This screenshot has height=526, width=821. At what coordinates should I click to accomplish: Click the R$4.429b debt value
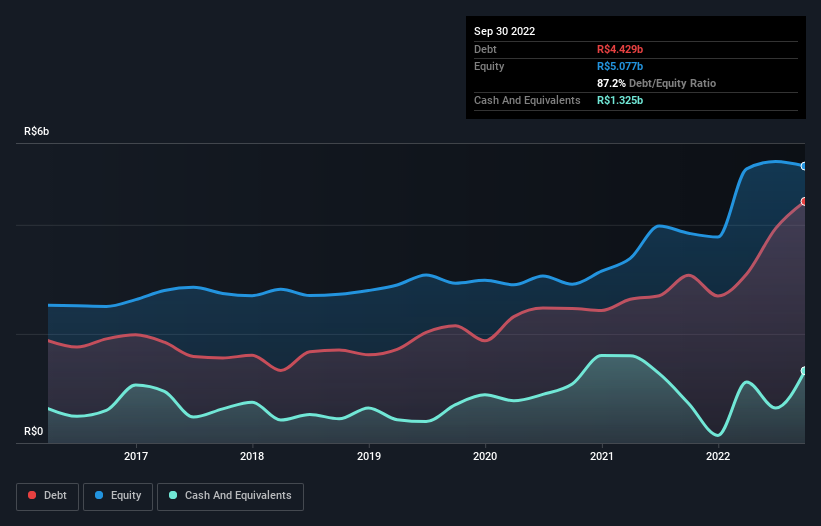[620, 49]
